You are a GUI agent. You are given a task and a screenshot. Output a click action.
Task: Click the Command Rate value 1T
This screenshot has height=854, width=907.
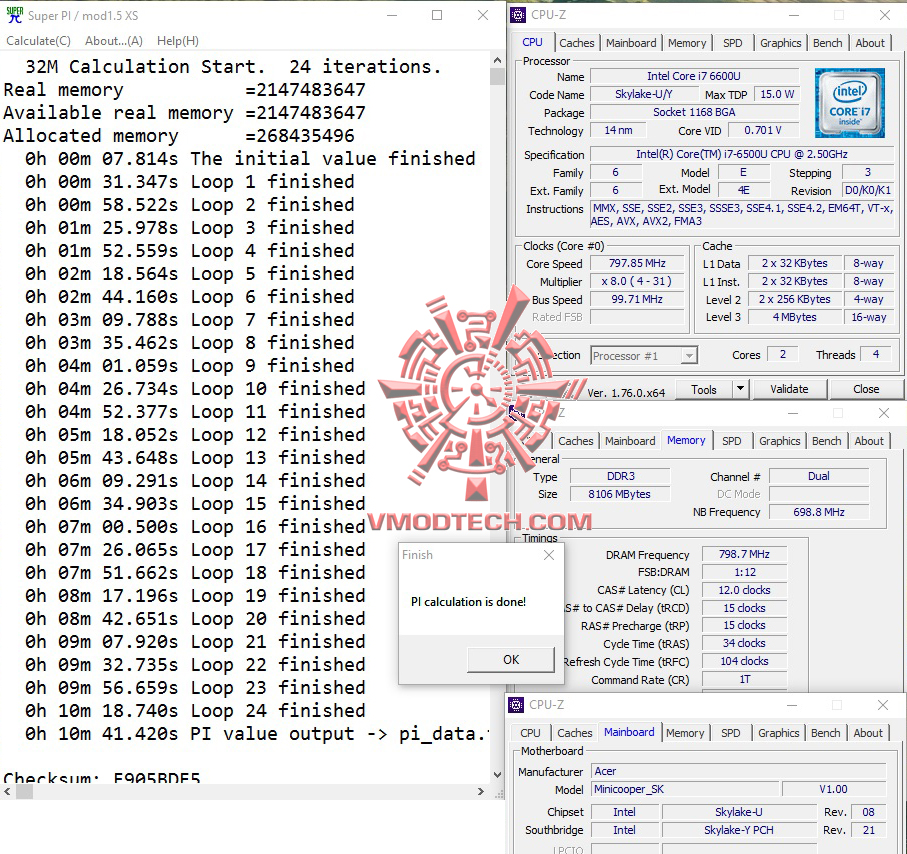point(744,679)
